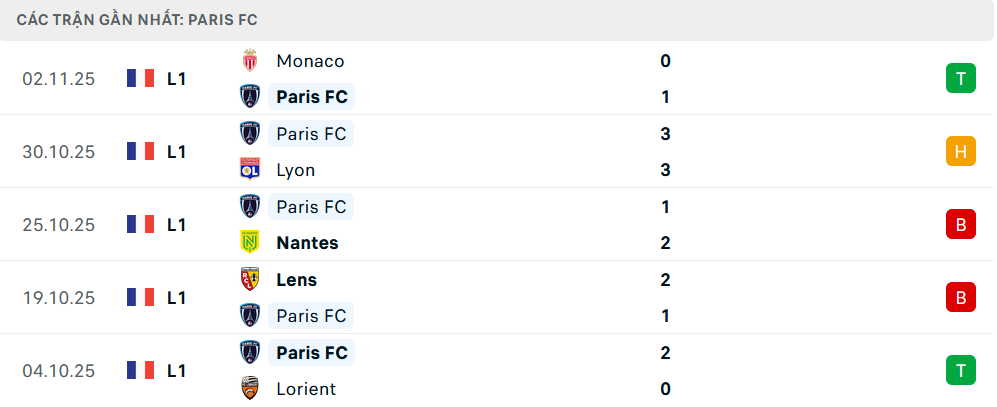Image resolution: width=997 pixels, height=407 pixels.
Task: Open the Lyon team link
Action: [296, 170]
